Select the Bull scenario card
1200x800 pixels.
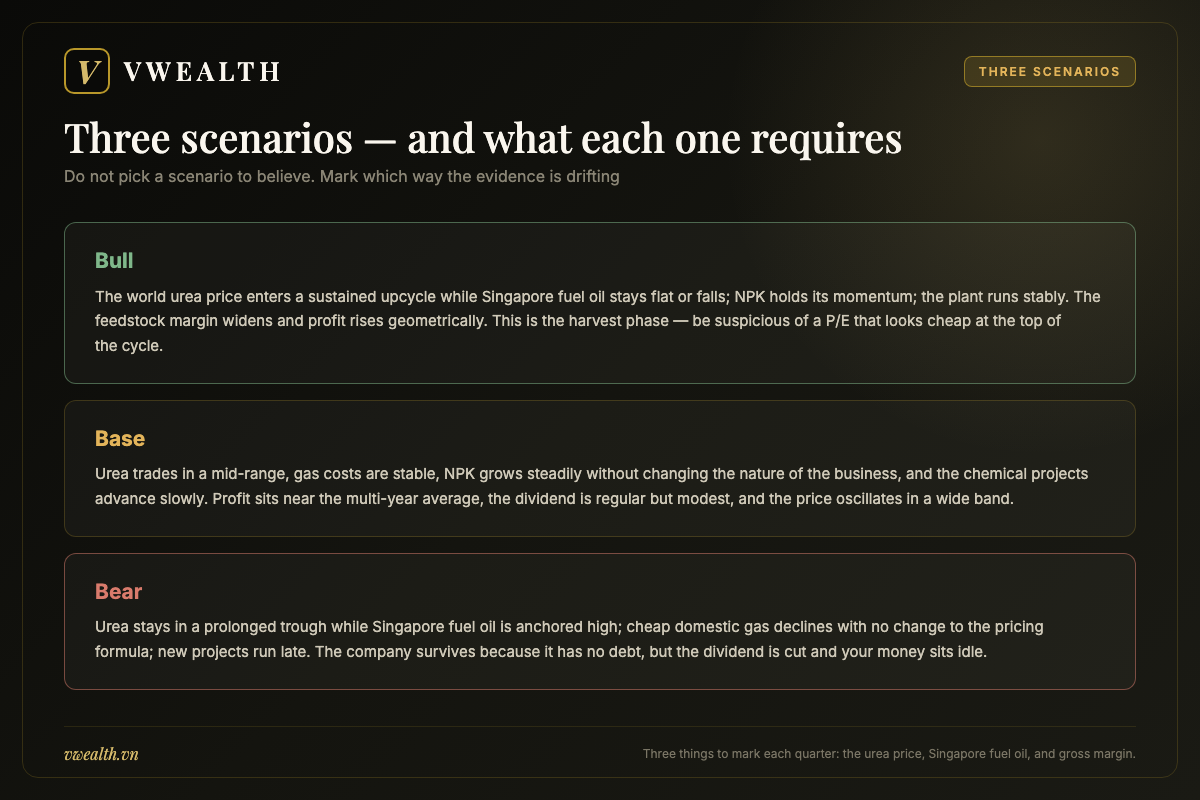pos(600,303)
